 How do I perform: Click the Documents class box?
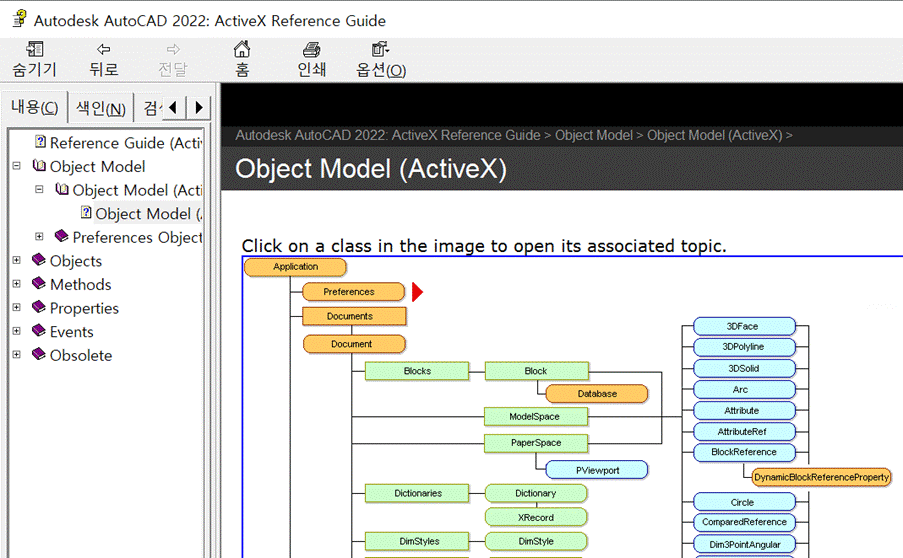354,316
